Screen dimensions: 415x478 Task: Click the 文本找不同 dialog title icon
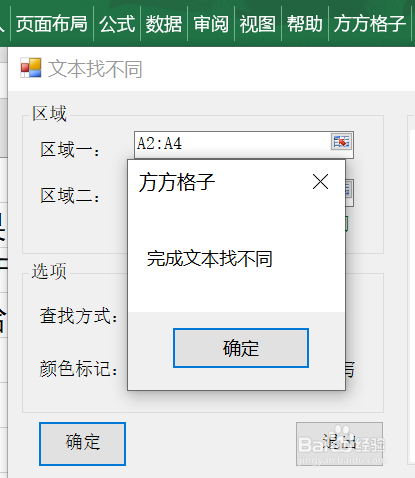[31, 68]
